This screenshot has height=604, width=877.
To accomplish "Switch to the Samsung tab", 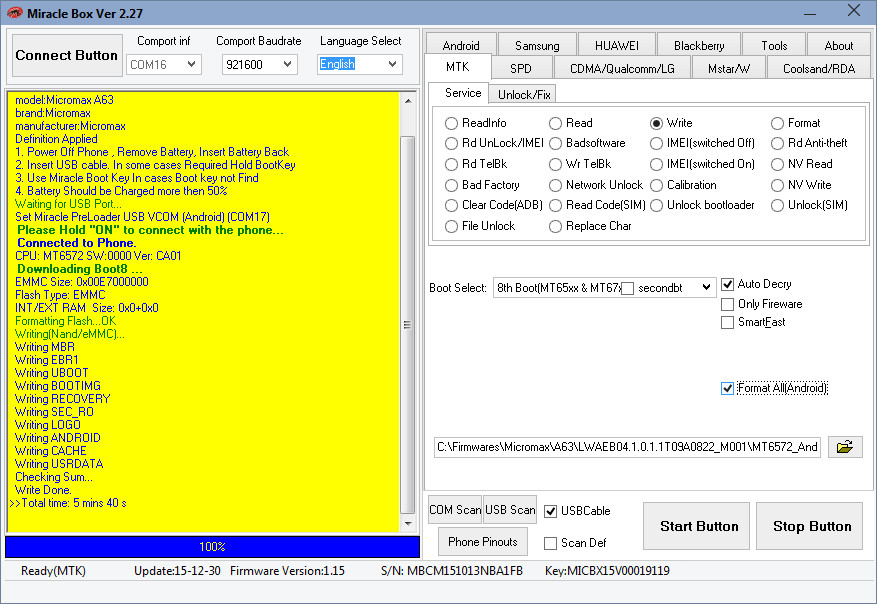I will (537, 46).
